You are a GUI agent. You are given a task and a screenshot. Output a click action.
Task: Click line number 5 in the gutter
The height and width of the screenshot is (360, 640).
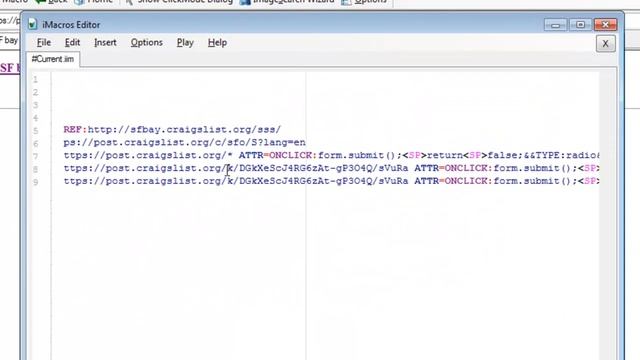click(x=36, y=131)
